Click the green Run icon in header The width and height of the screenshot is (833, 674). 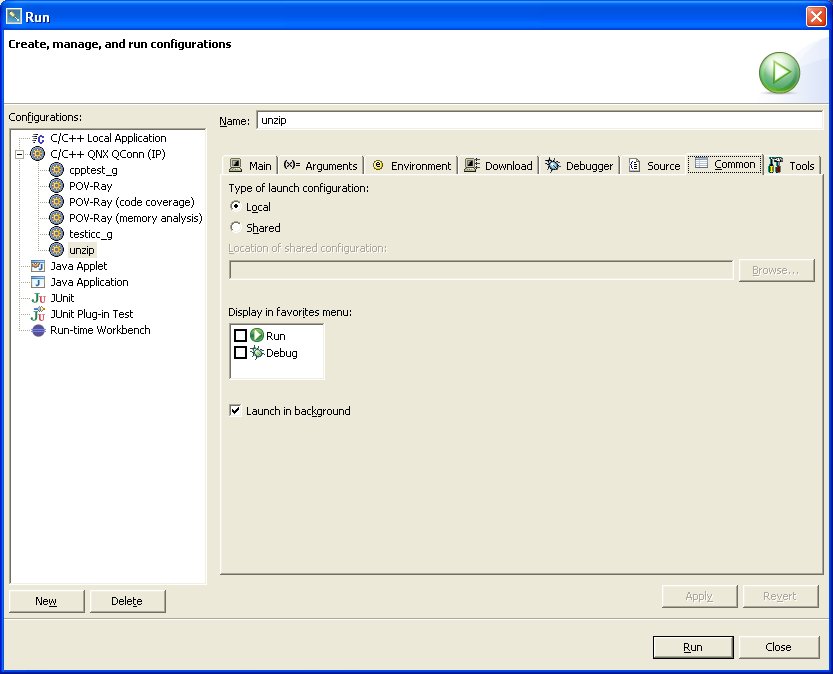pos(778,73)
